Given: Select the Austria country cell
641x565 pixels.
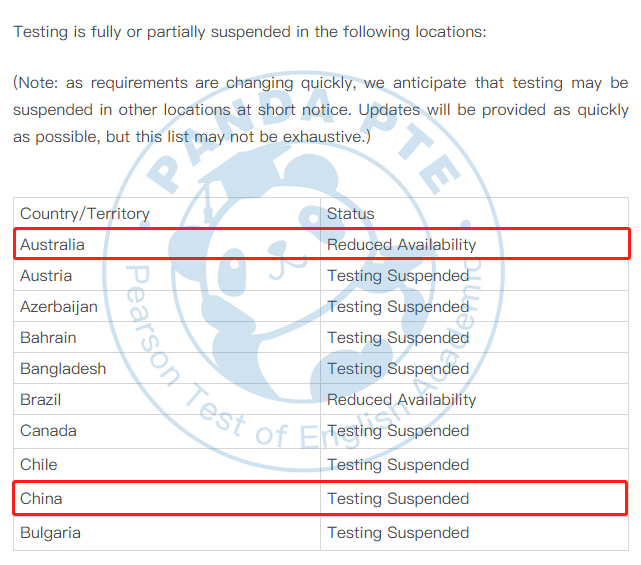Looking at the screenshot, I should coord(46,275).
